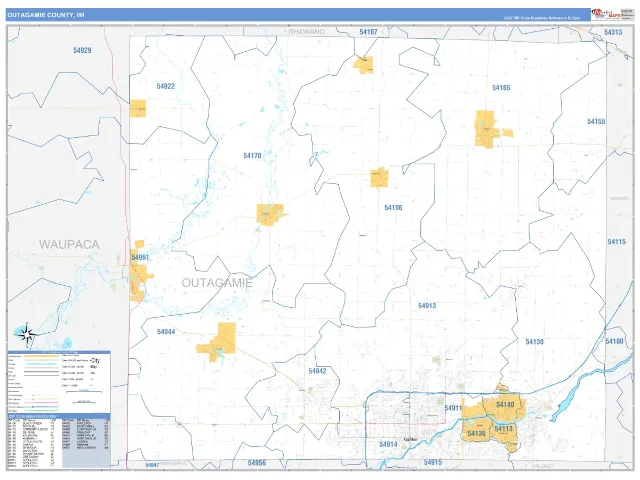The height and width of the screenshot is (480, 640).
Task: Click the map publisher logo
Action: click(605, 14)
